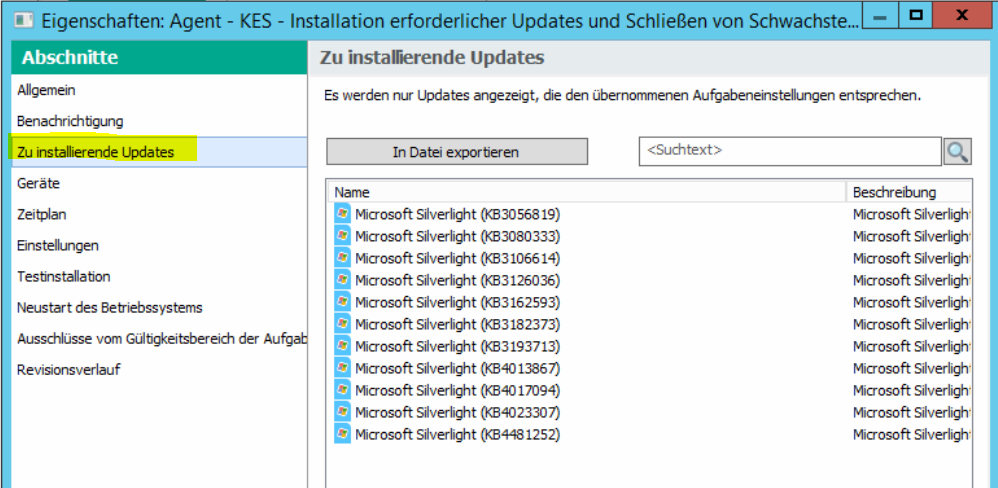Click the update icon for KB3080333
Screen dimensions: 998x488
(342, 236)
